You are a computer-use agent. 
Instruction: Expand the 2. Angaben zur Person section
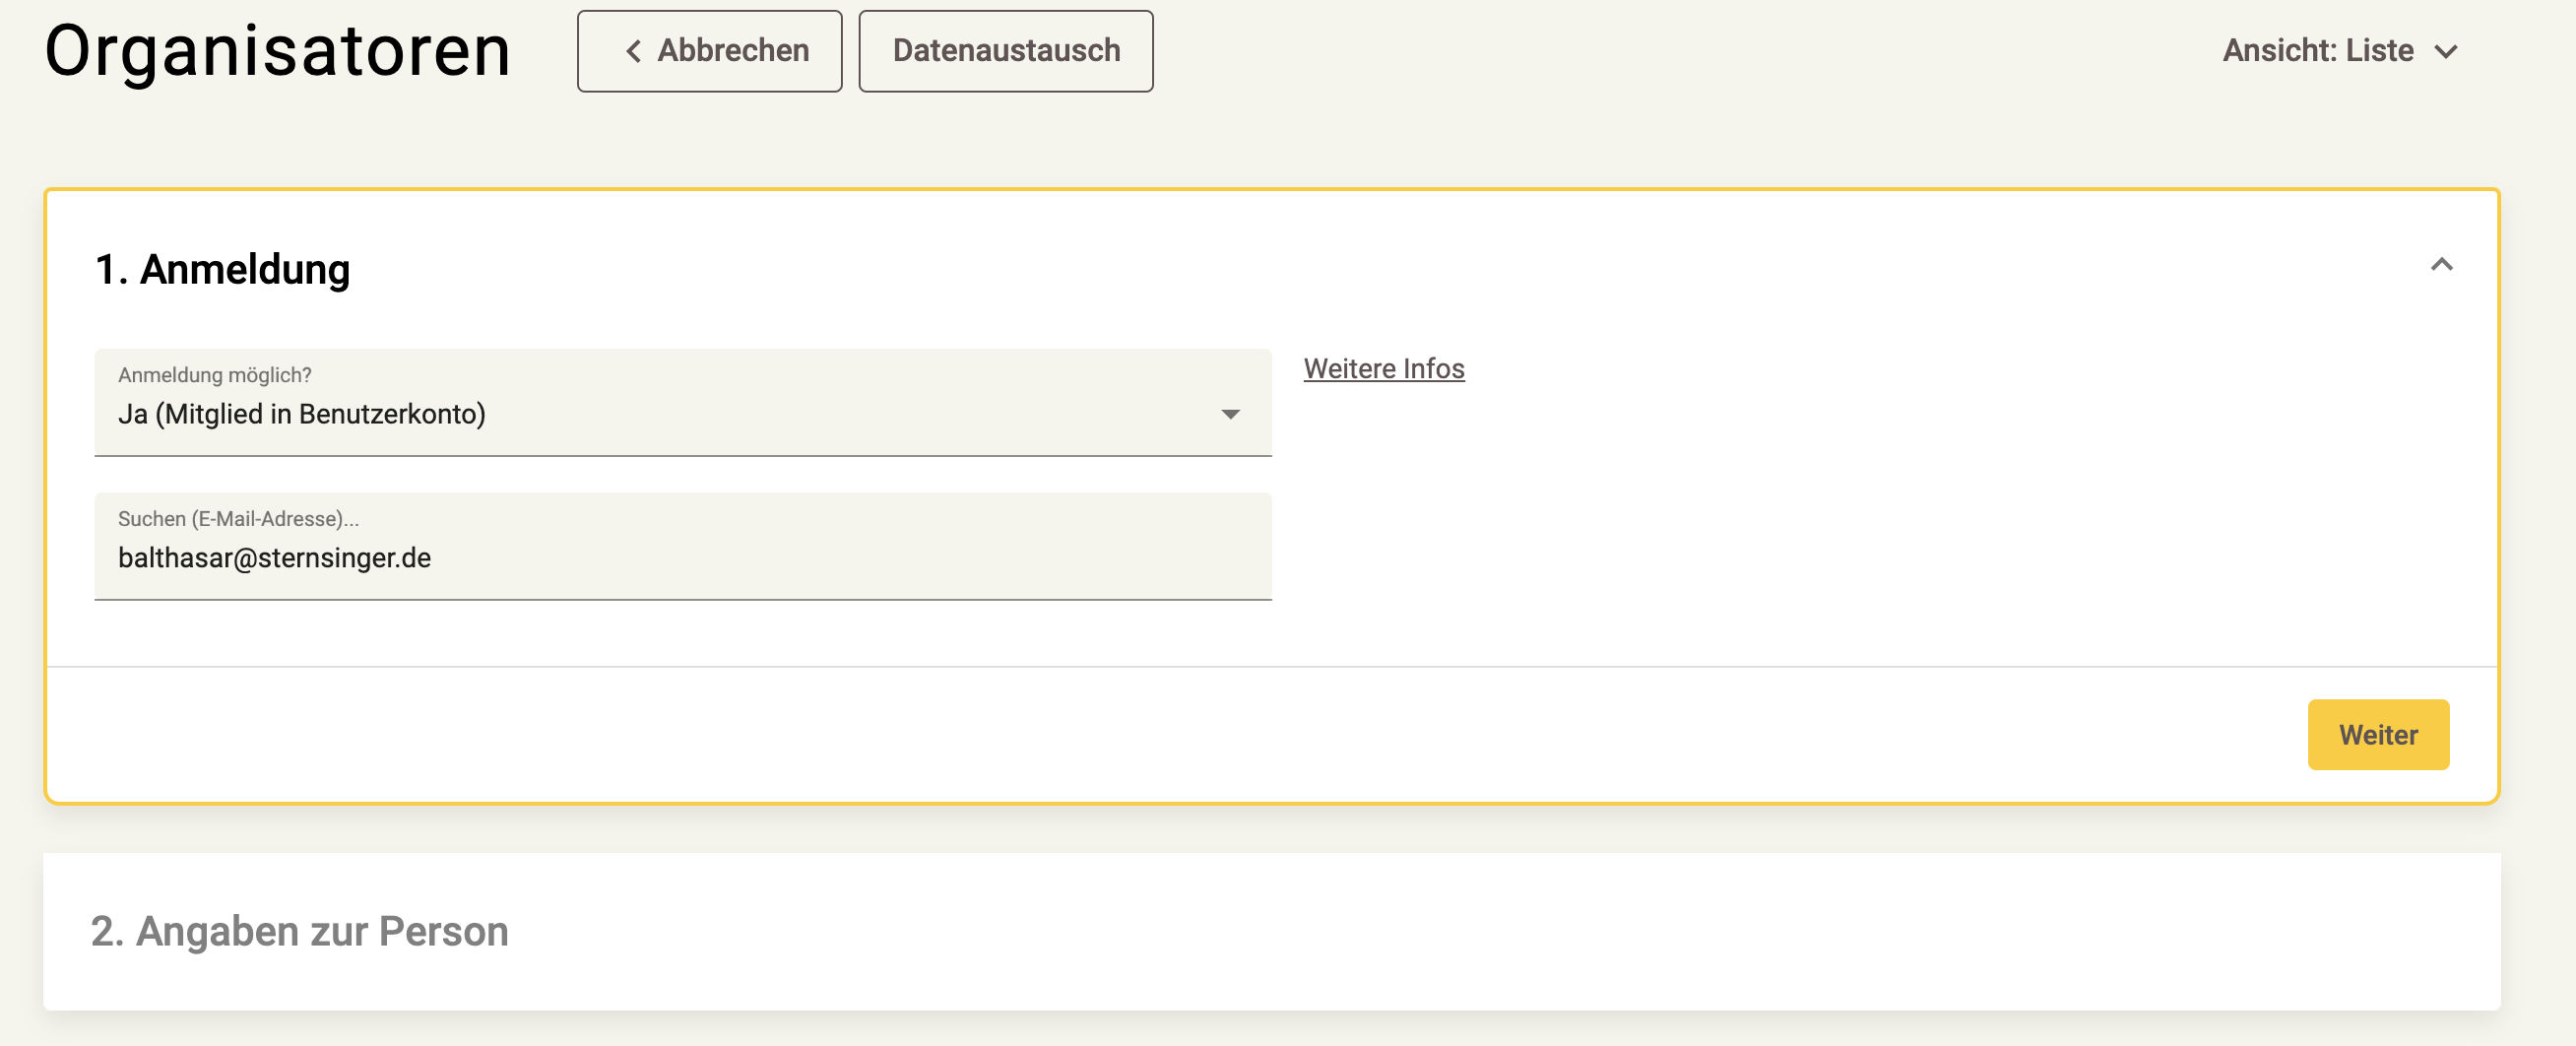coord(1271,932)
